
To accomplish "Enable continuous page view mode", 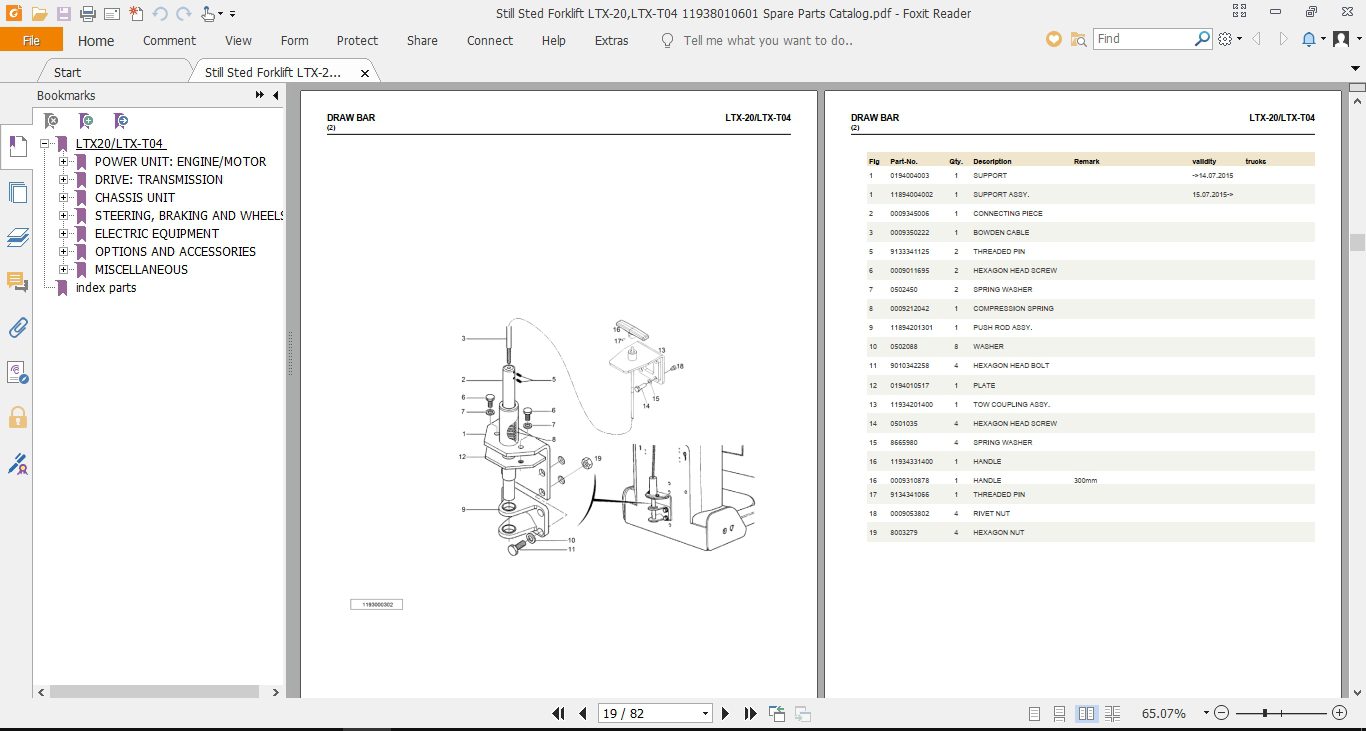I will 1060,714.
